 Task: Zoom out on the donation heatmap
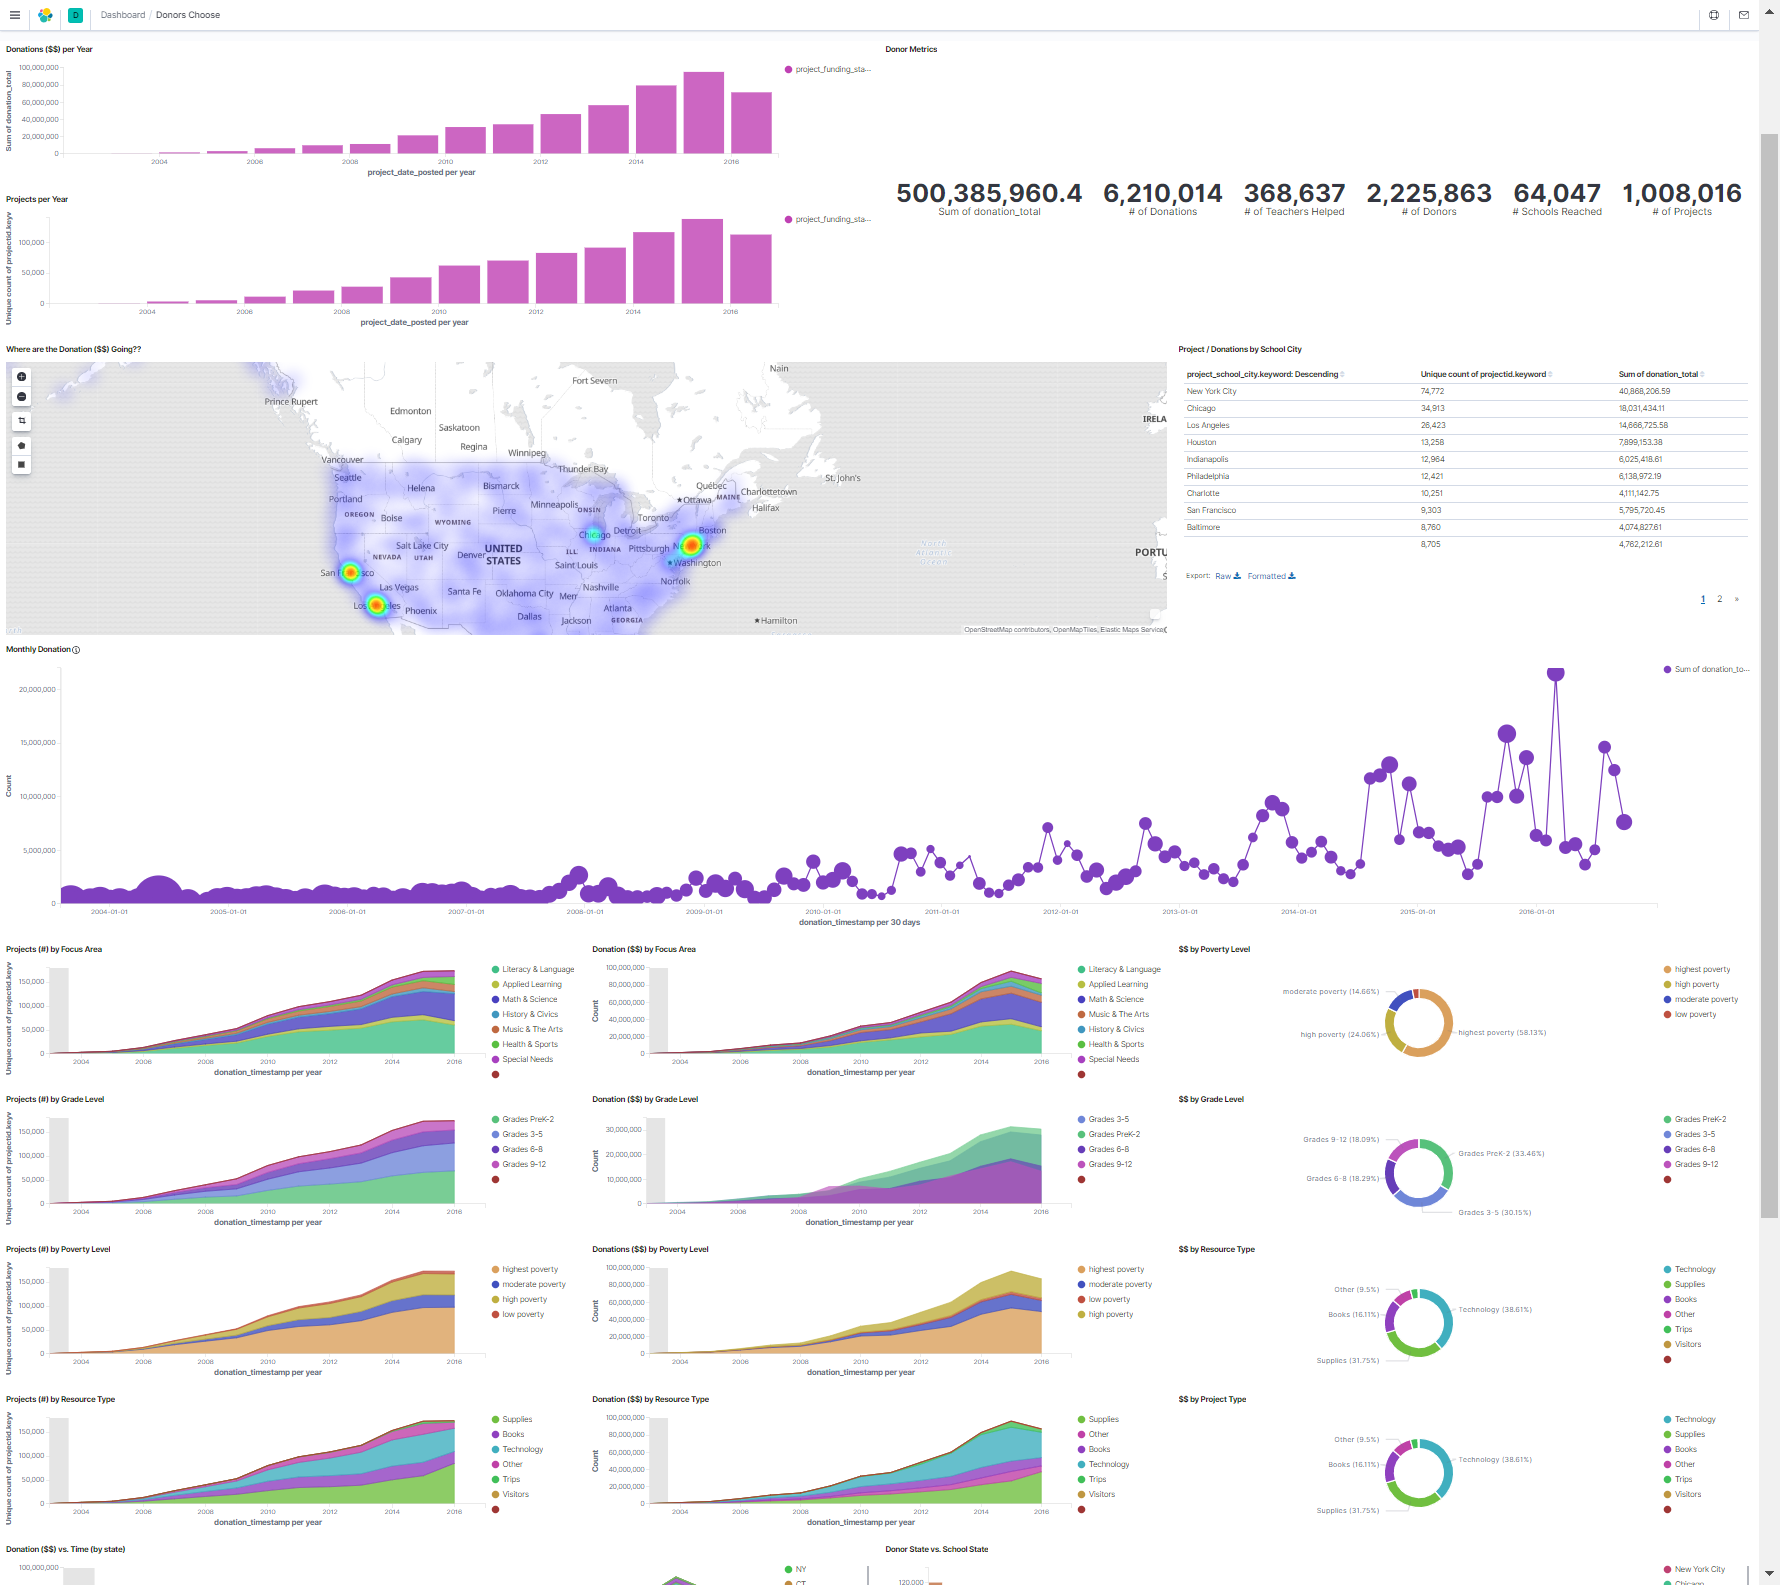(x=21, y=396)
